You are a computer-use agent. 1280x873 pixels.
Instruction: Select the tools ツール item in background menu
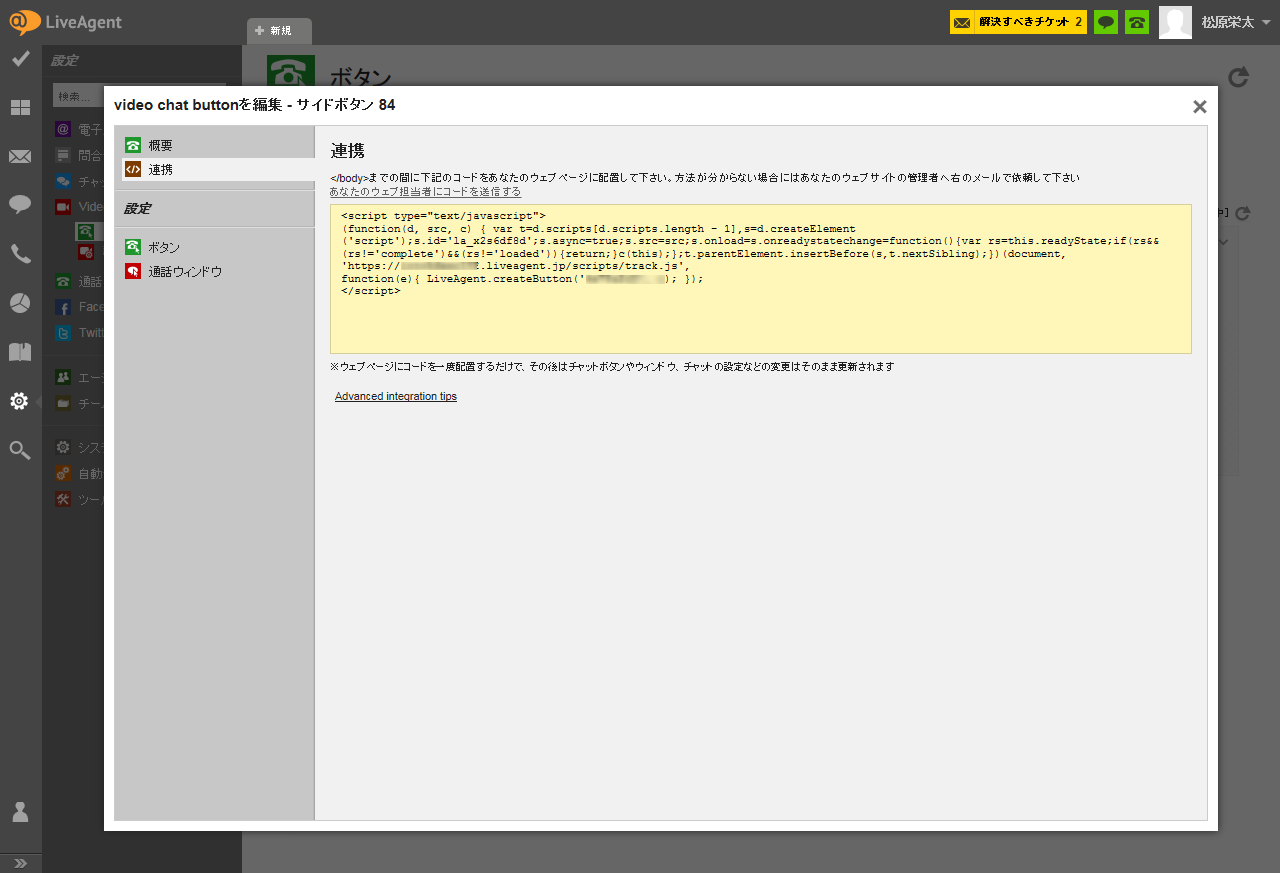(78, 499)
